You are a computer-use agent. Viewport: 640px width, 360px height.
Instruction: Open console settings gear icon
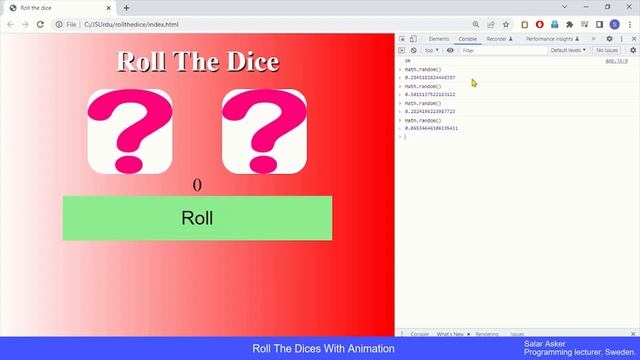pyautogui.click(x=633, y=50)
